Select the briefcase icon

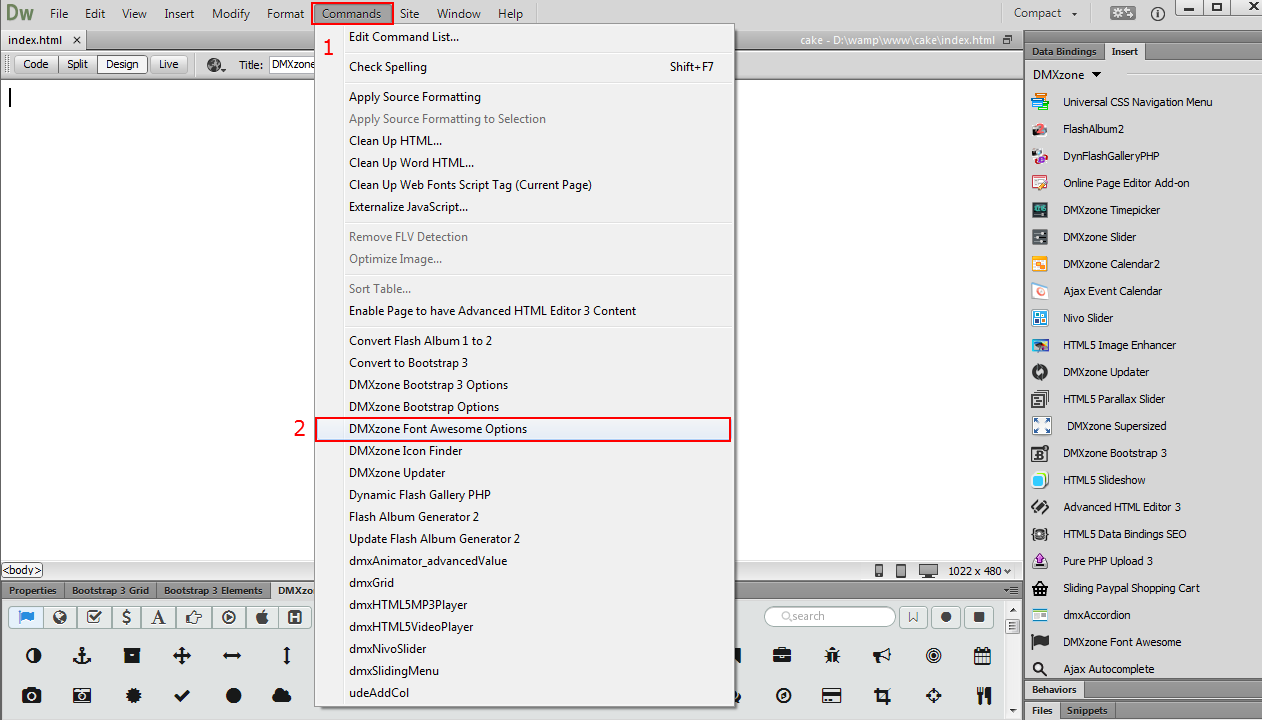click(782, 656)
